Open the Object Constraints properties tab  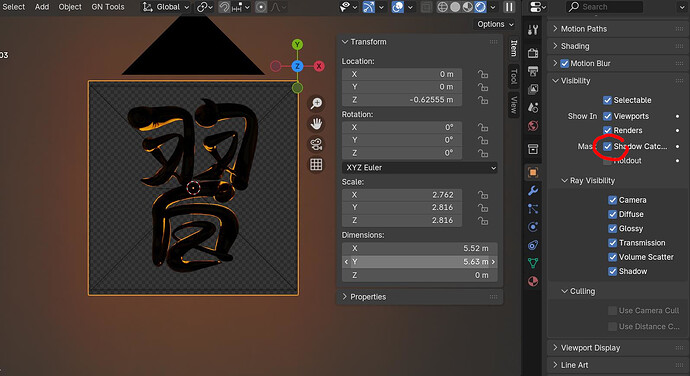pyautogui.click(x=533, y=245)
